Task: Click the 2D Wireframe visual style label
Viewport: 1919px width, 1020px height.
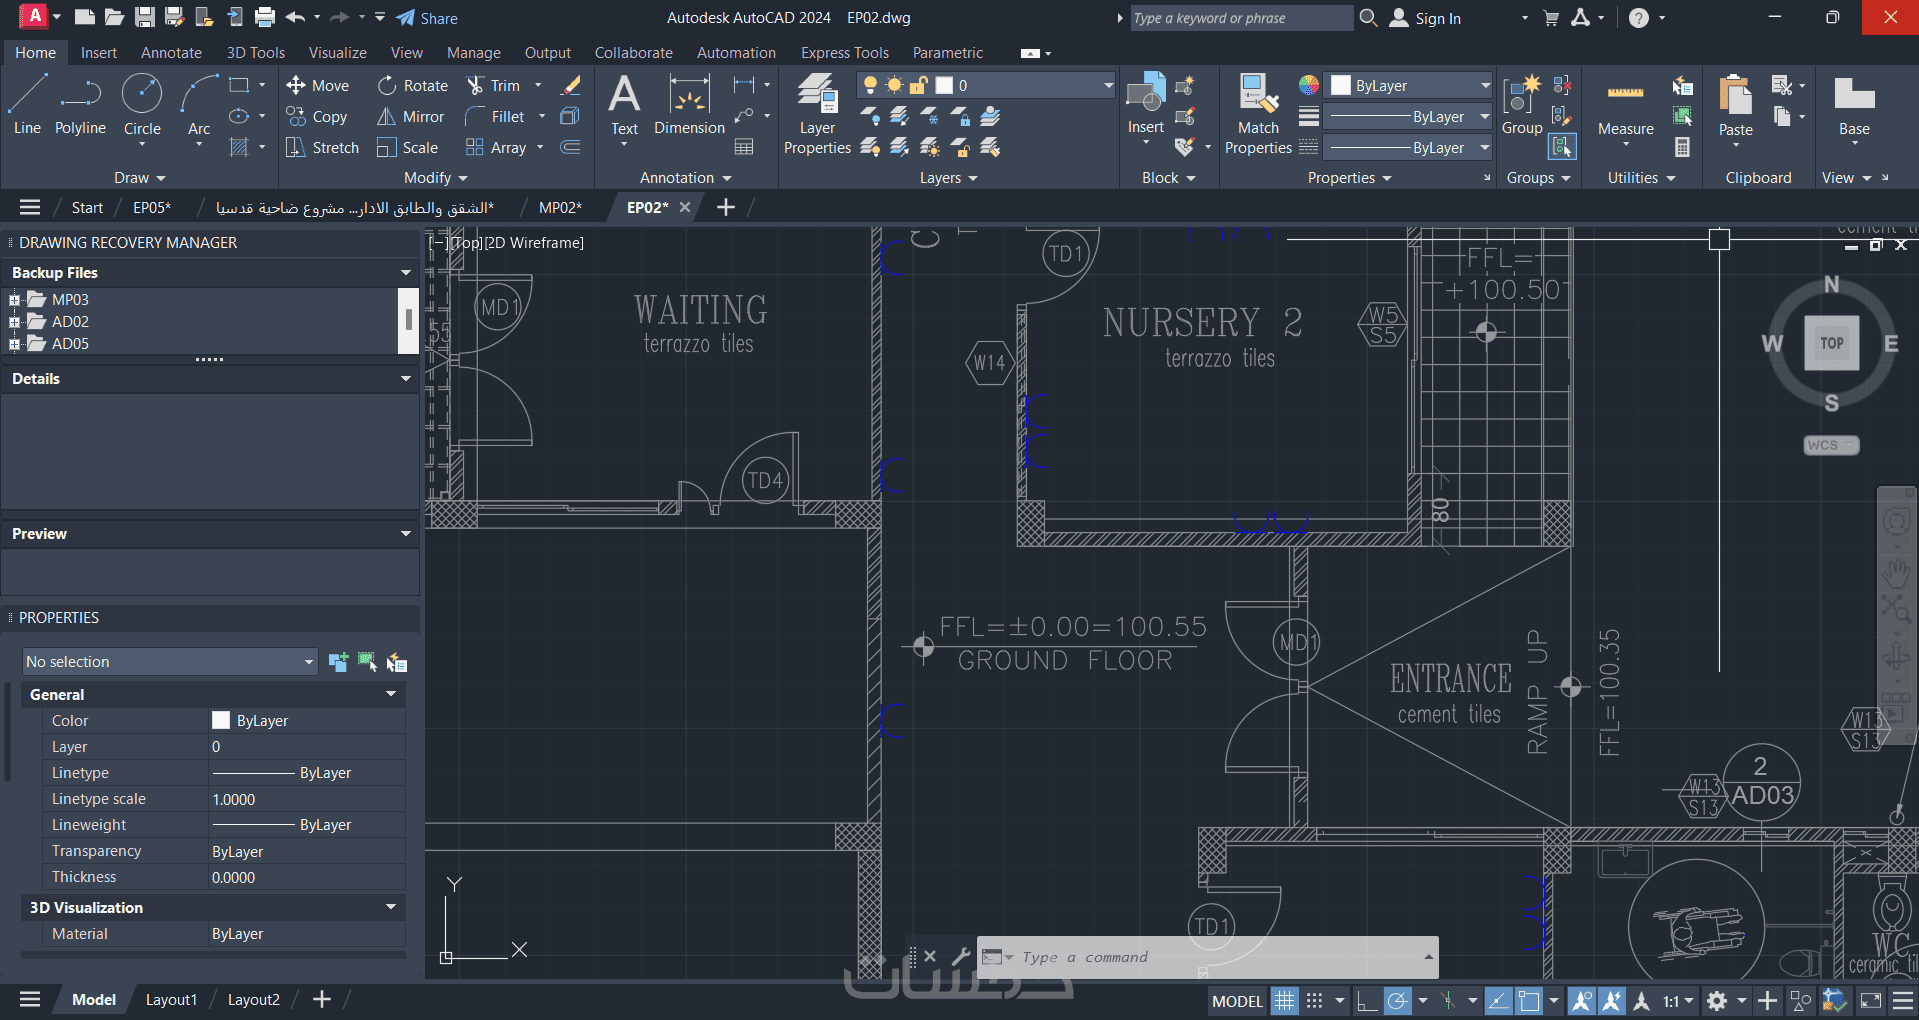Action: pos(534,243)
